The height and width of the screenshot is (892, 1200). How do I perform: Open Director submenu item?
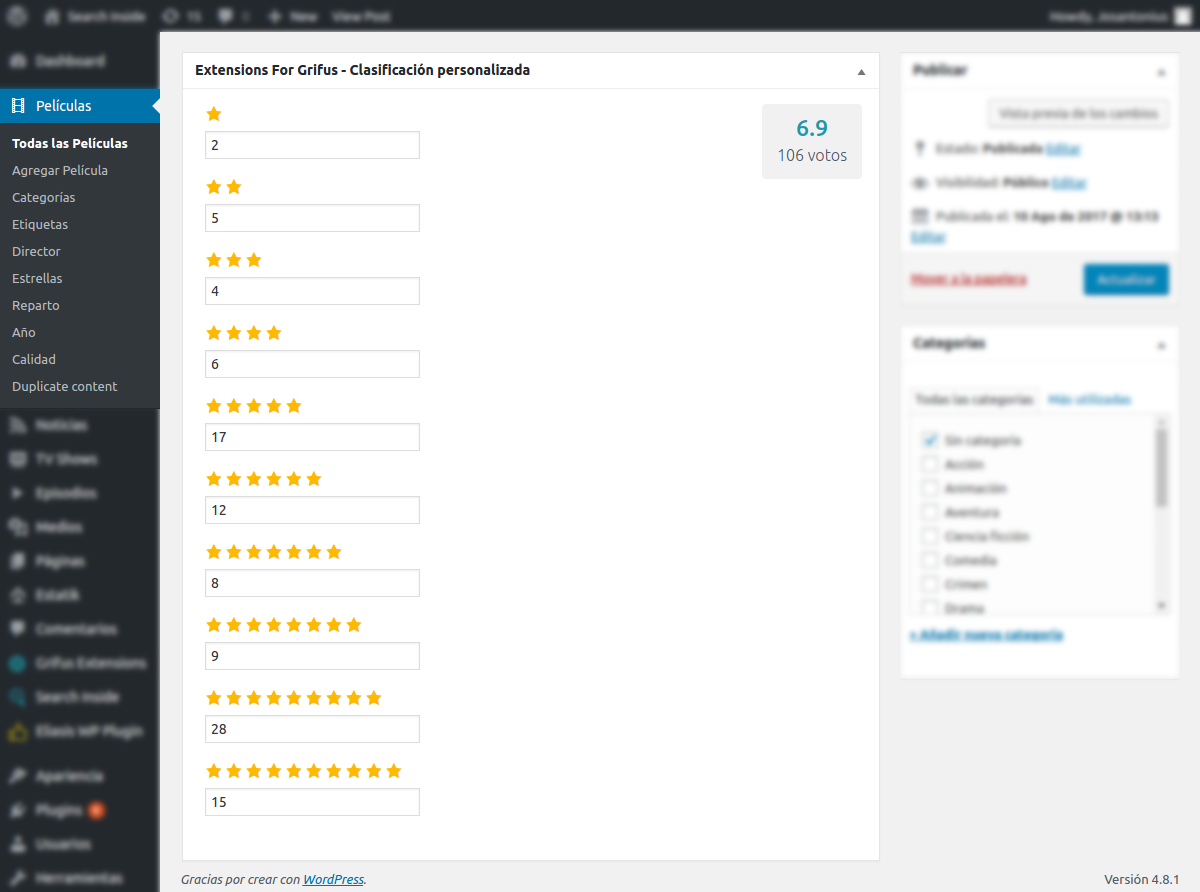(36, 251)
